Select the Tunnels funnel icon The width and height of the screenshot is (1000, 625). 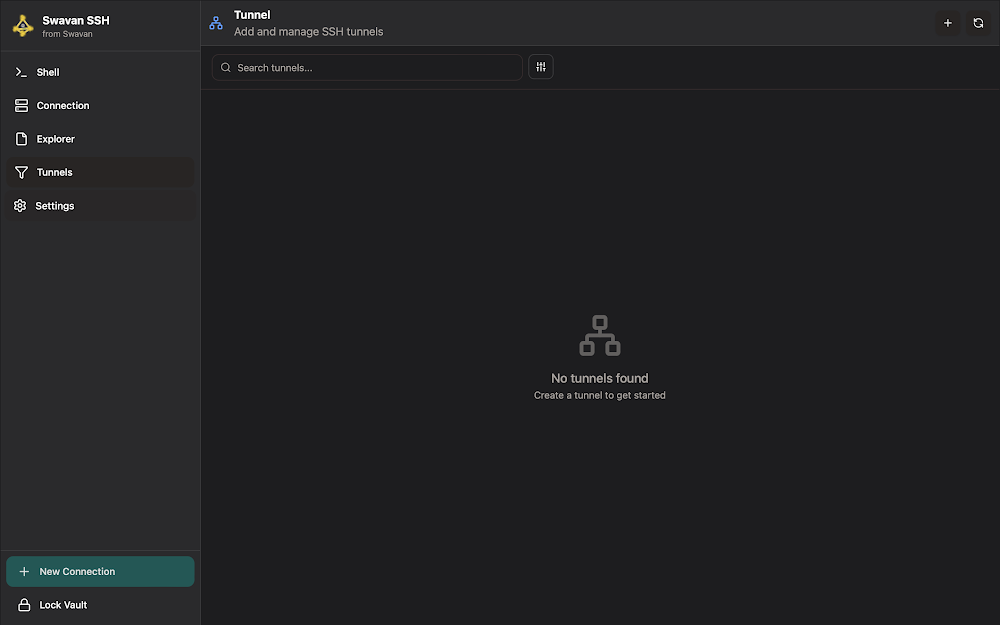pyautogui.click(x=20, y=172)
